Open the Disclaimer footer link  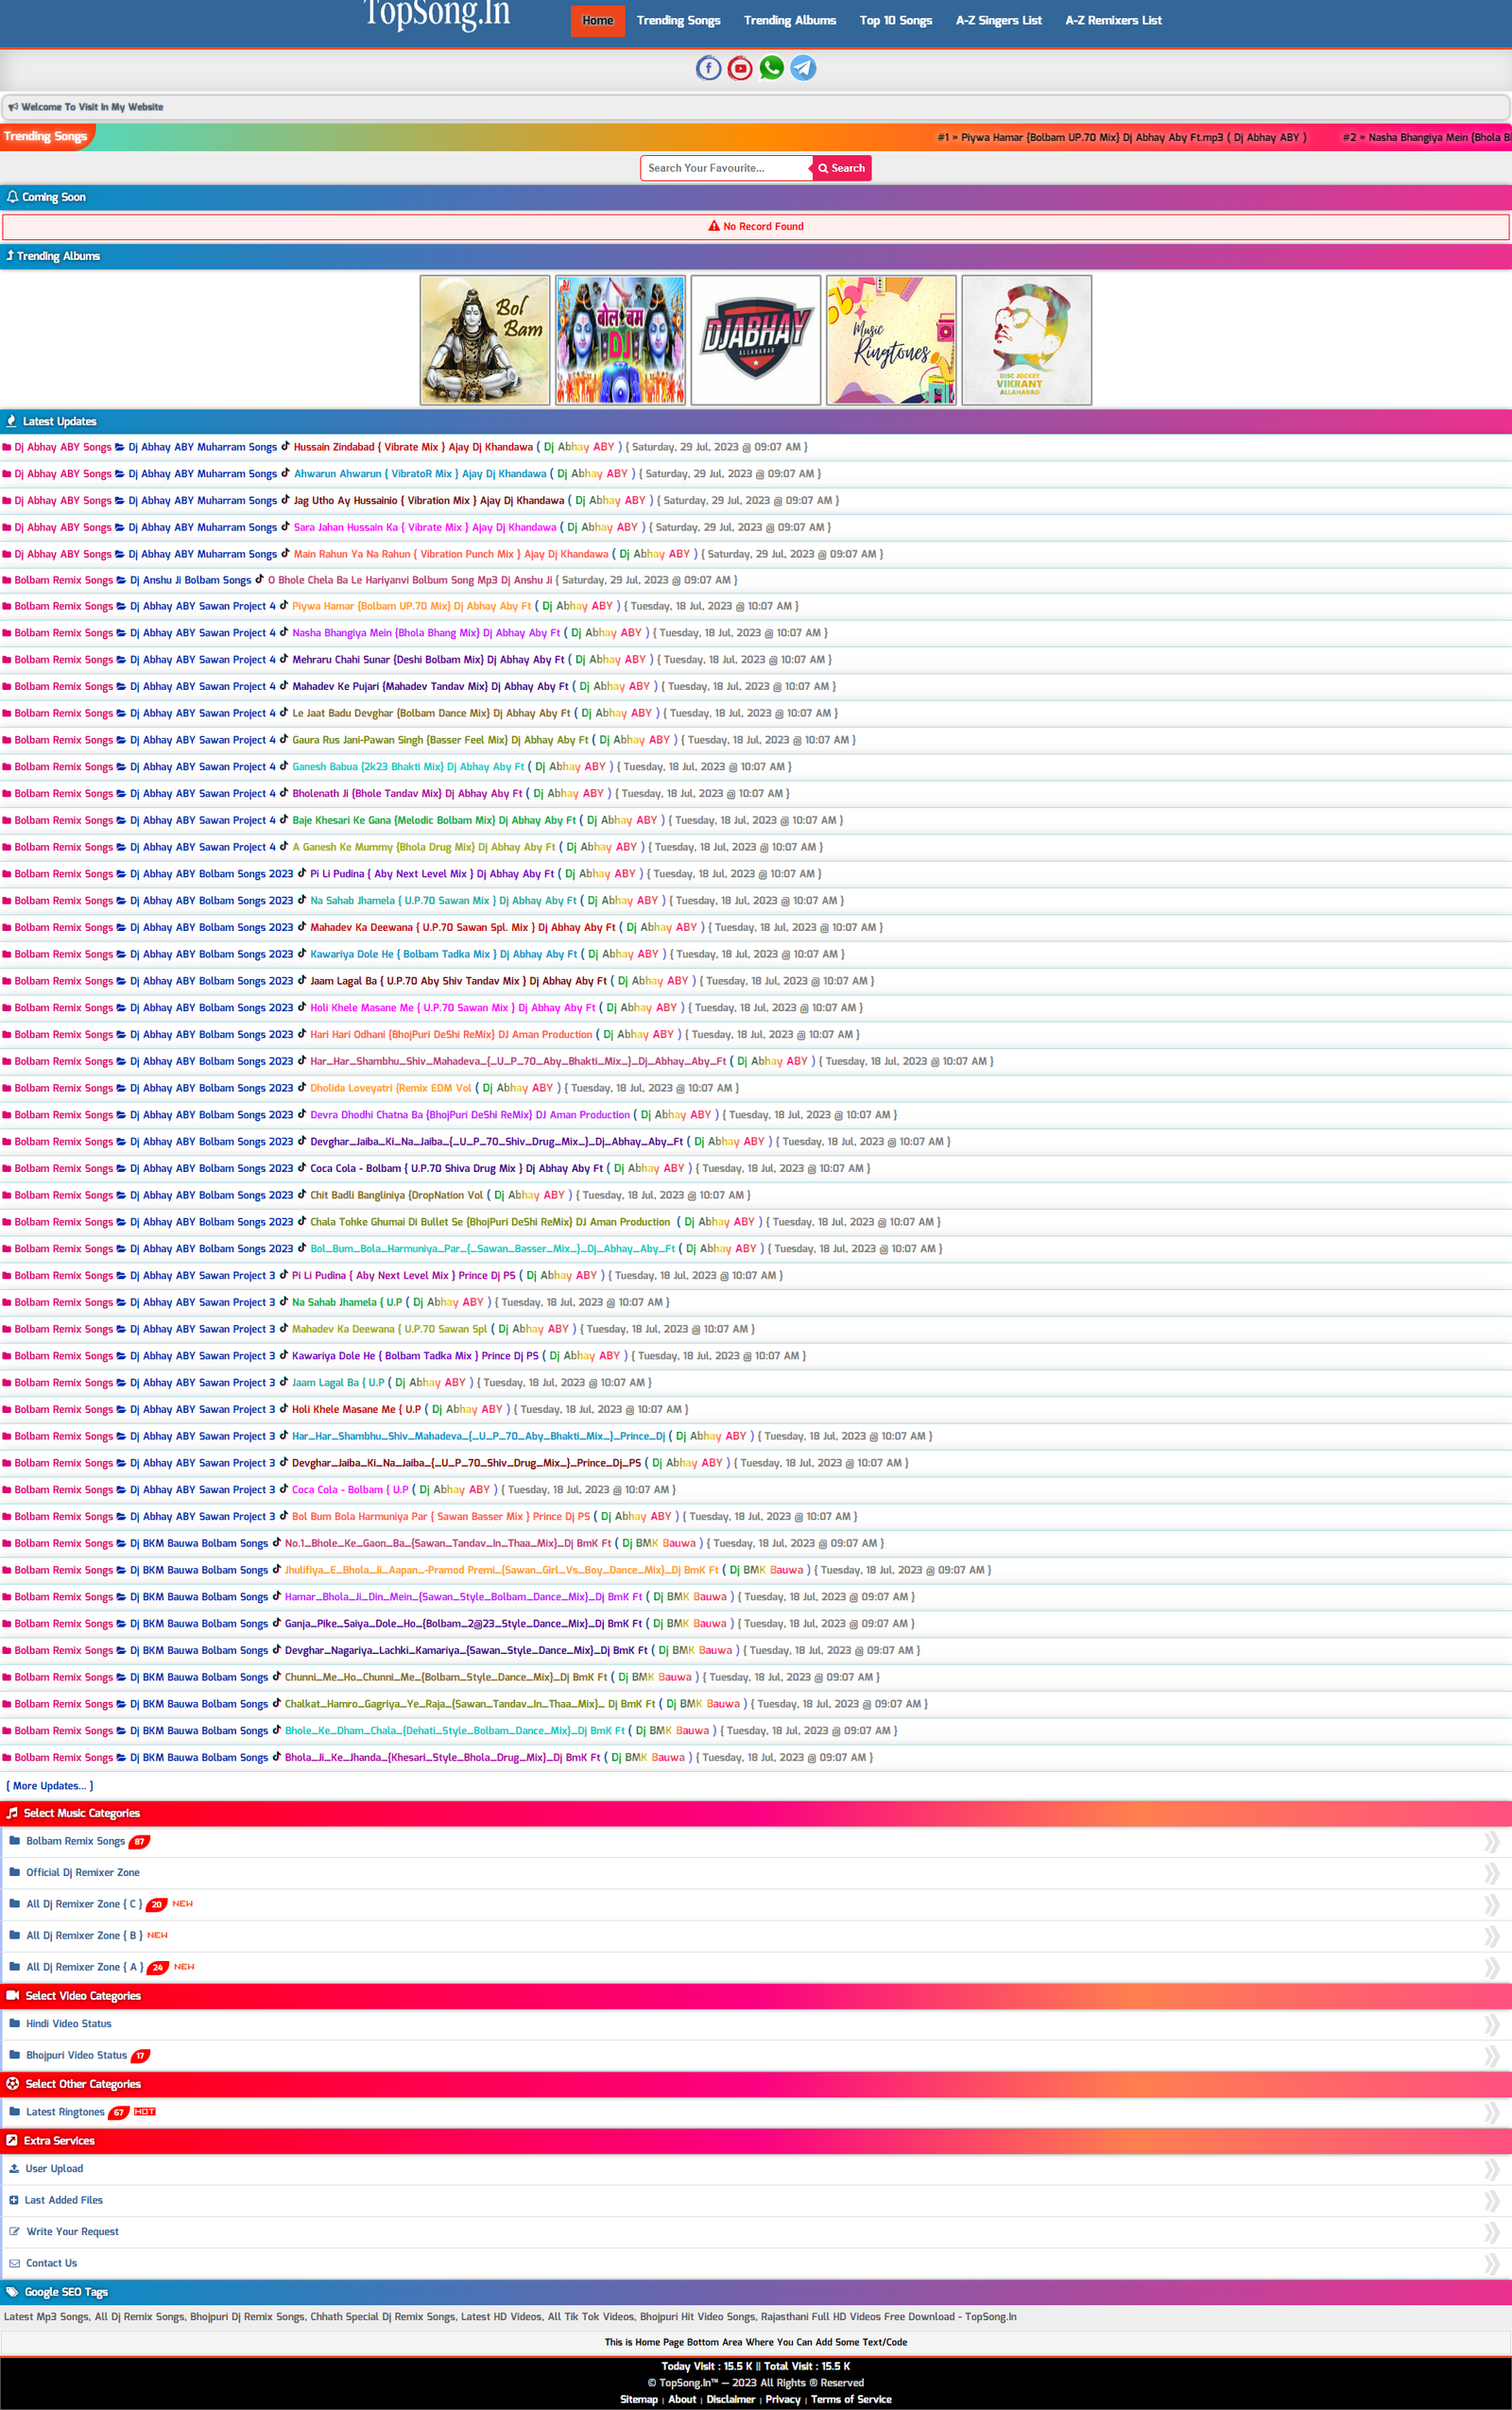pyautogui.click(x=730, y=2399)
